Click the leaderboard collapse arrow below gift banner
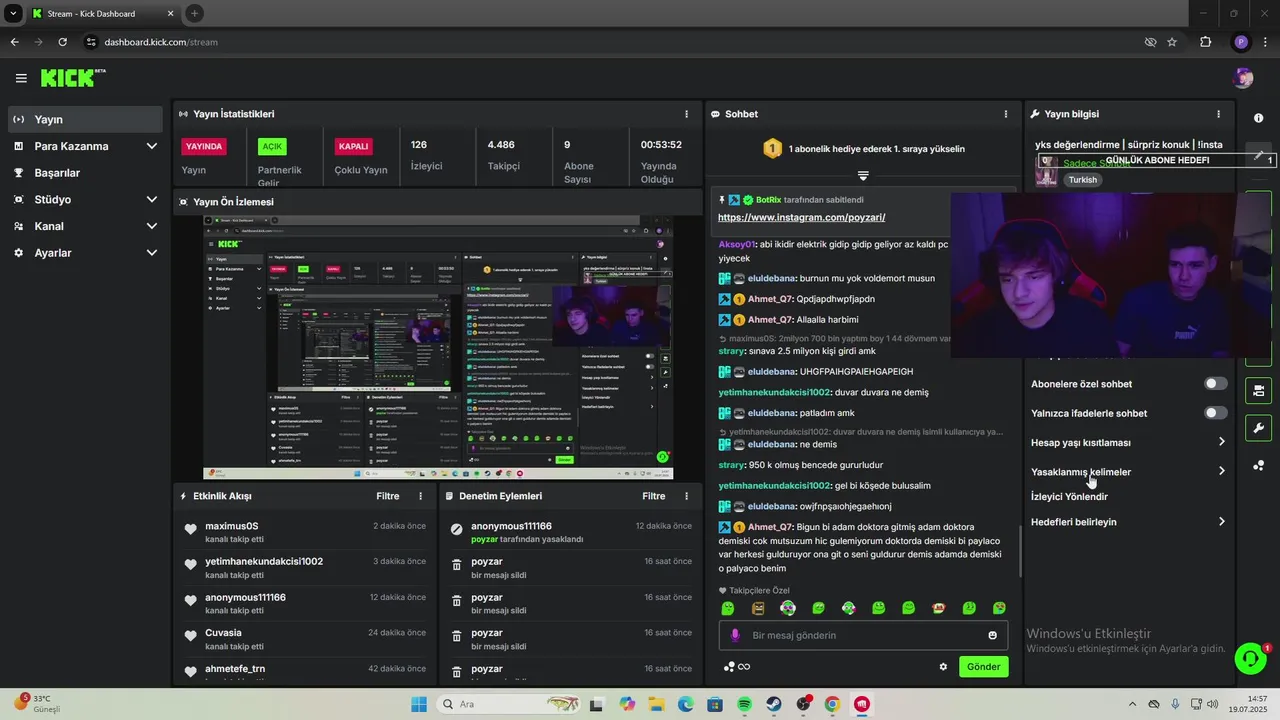Image resolution: width=1280 pixels, height=720 pixels. [x=863, y=175]
